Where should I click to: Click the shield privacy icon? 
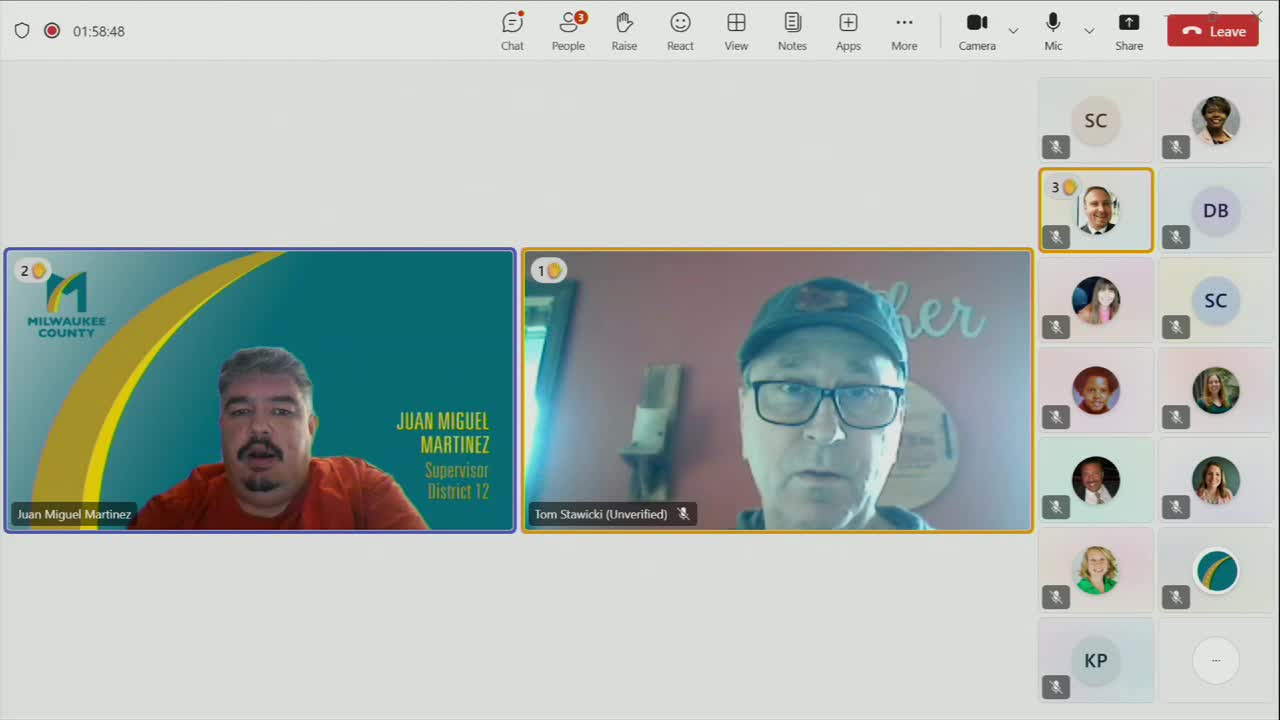[x=22, y=31]
